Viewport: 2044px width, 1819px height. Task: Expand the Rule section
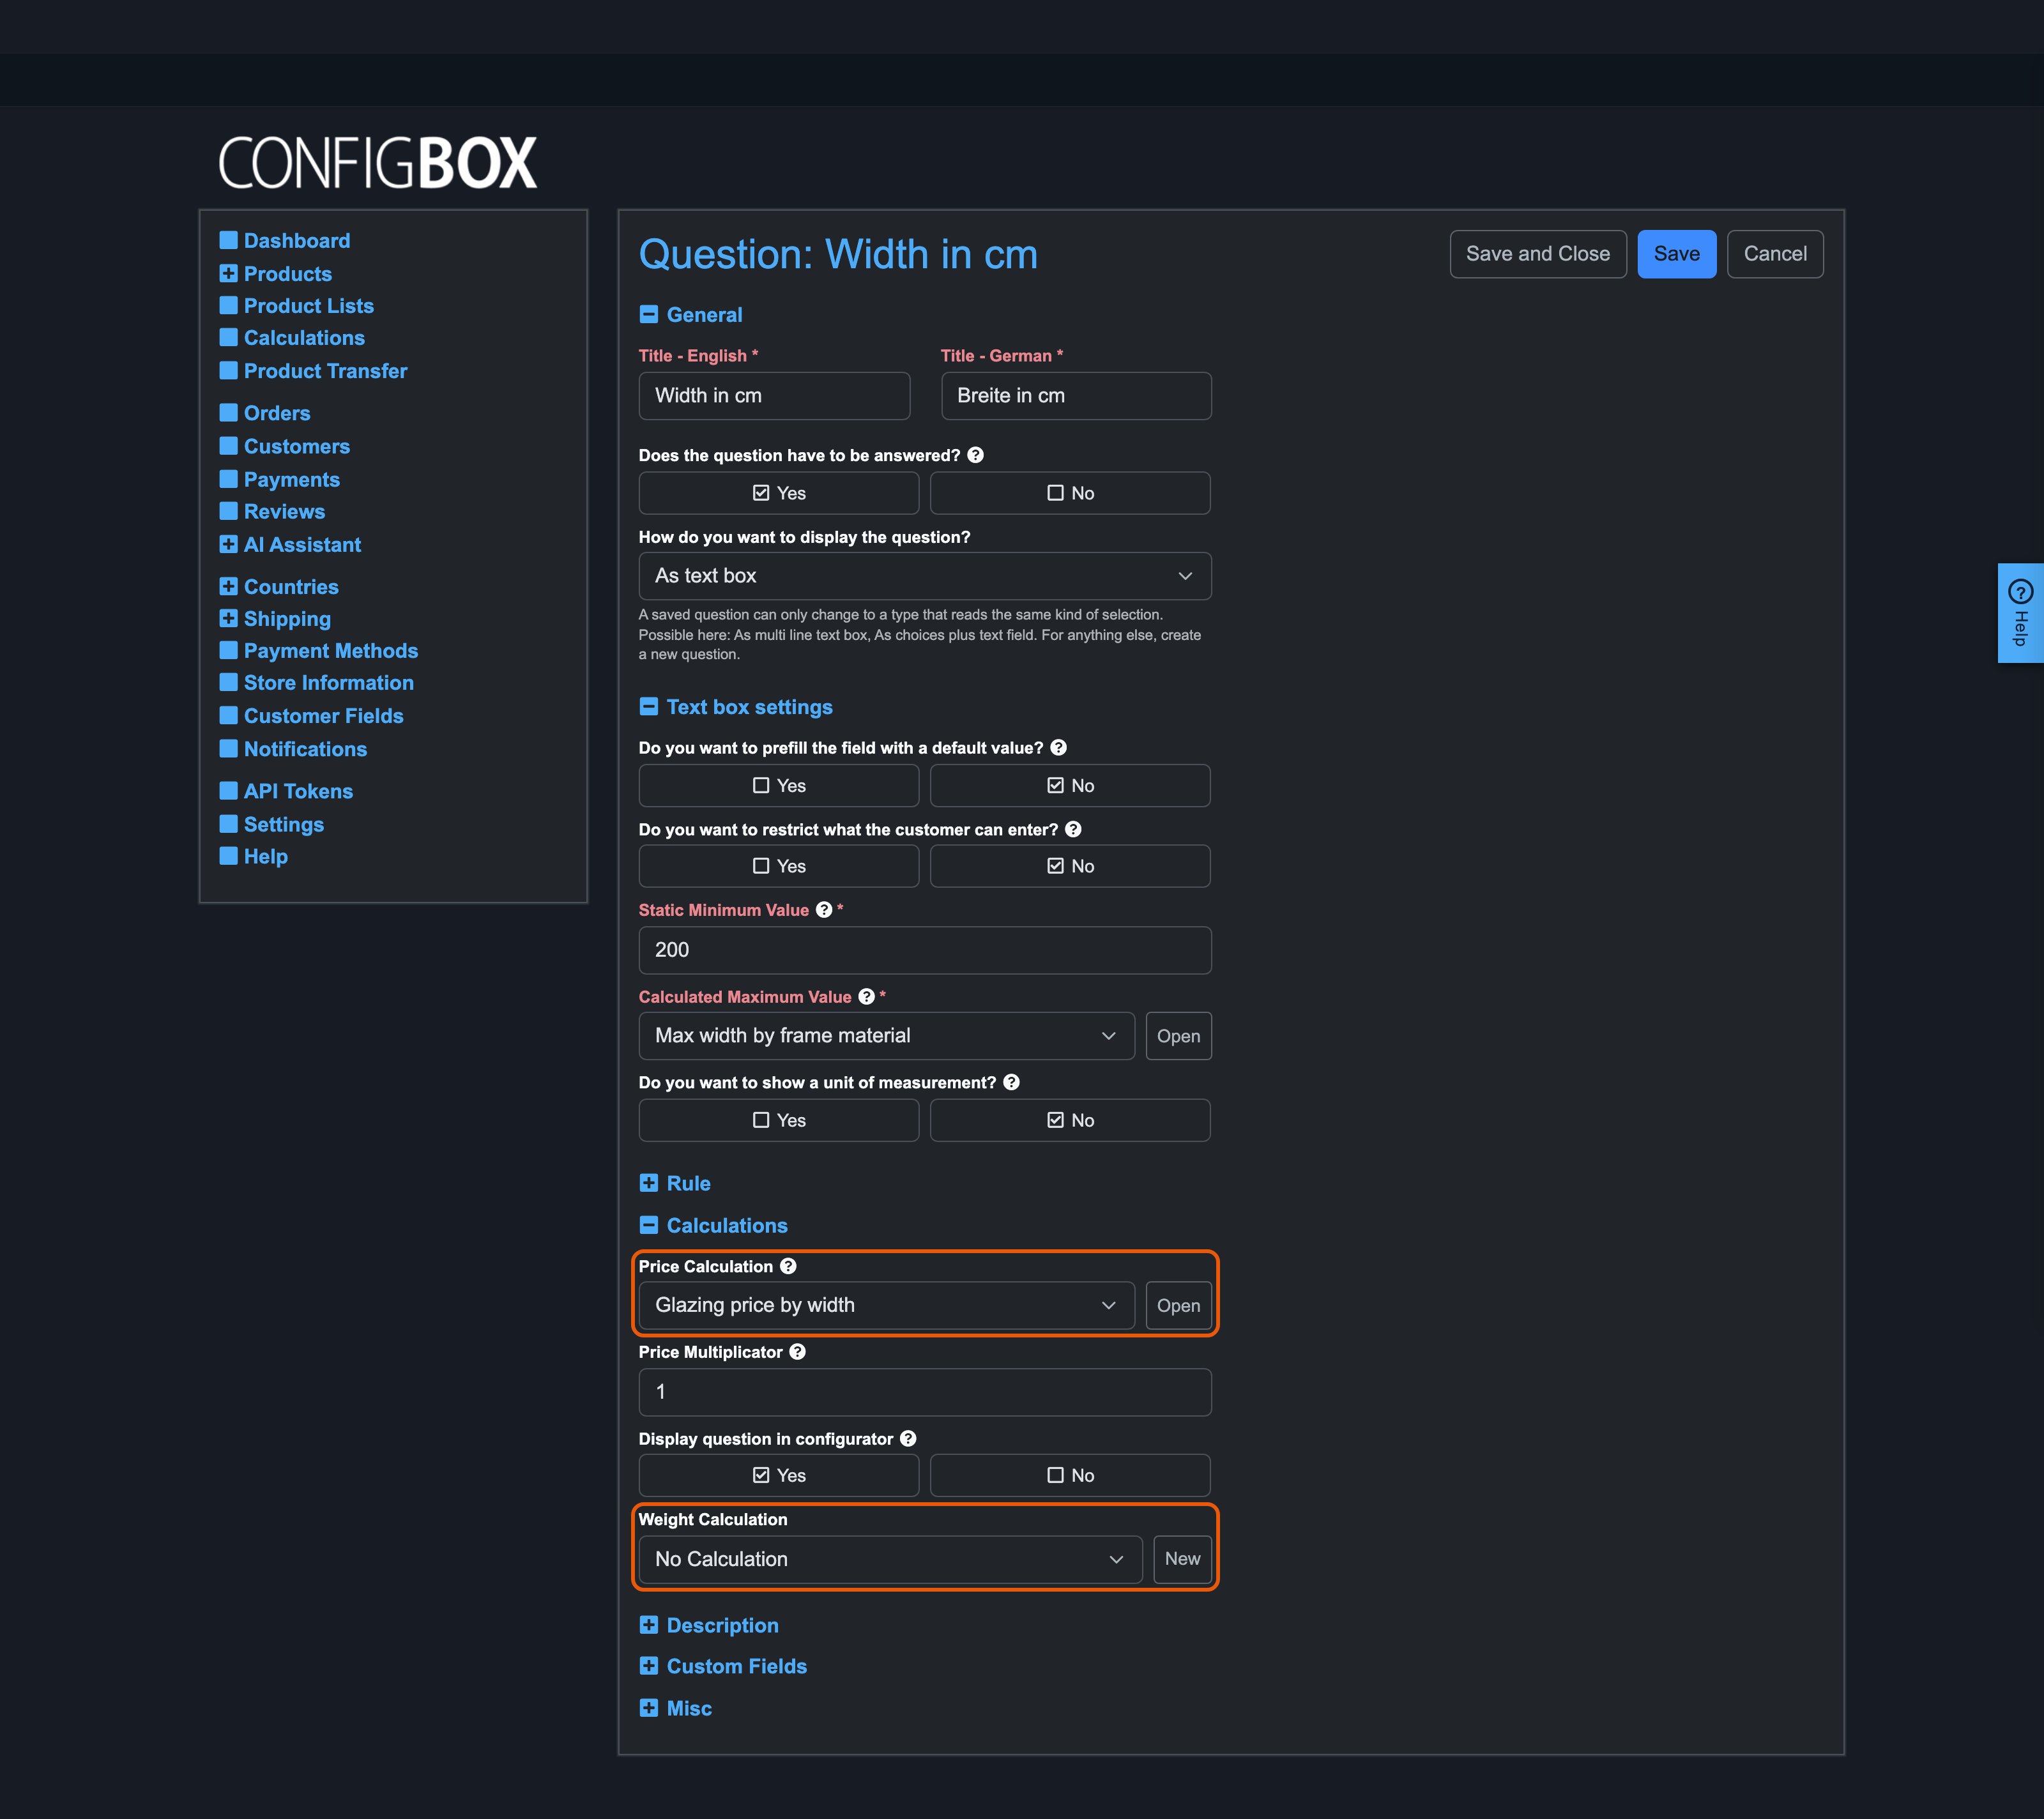(x=675, y=1183)
